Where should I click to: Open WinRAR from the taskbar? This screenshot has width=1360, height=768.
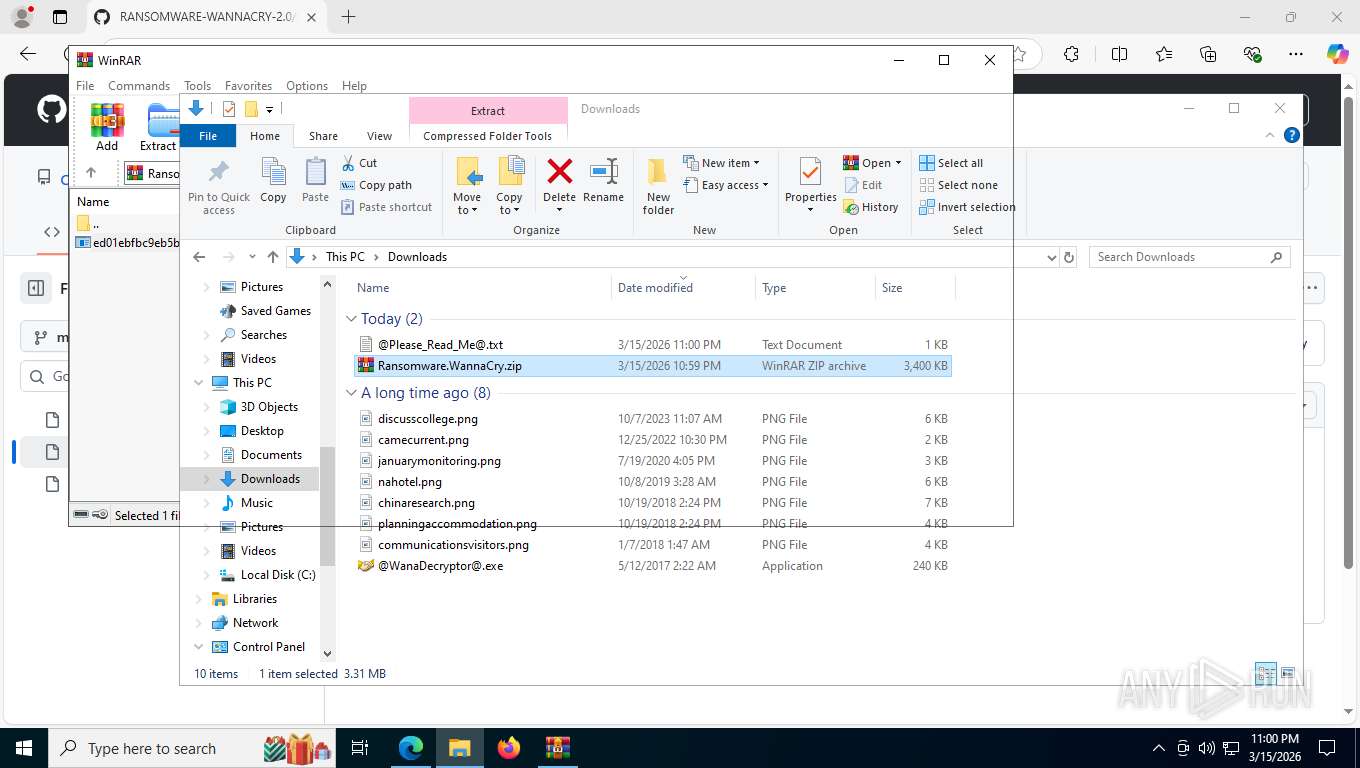(x=557, y=747)
